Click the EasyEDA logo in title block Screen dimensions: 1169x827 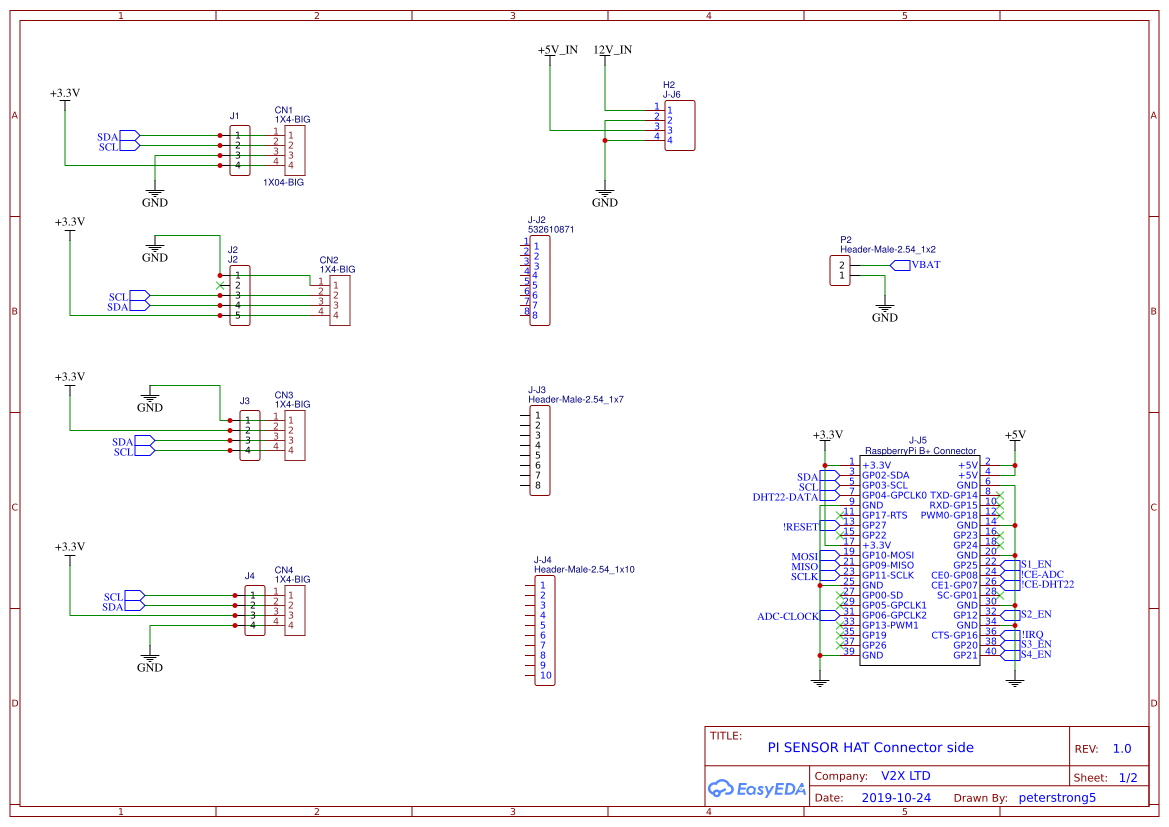[757, 789]
